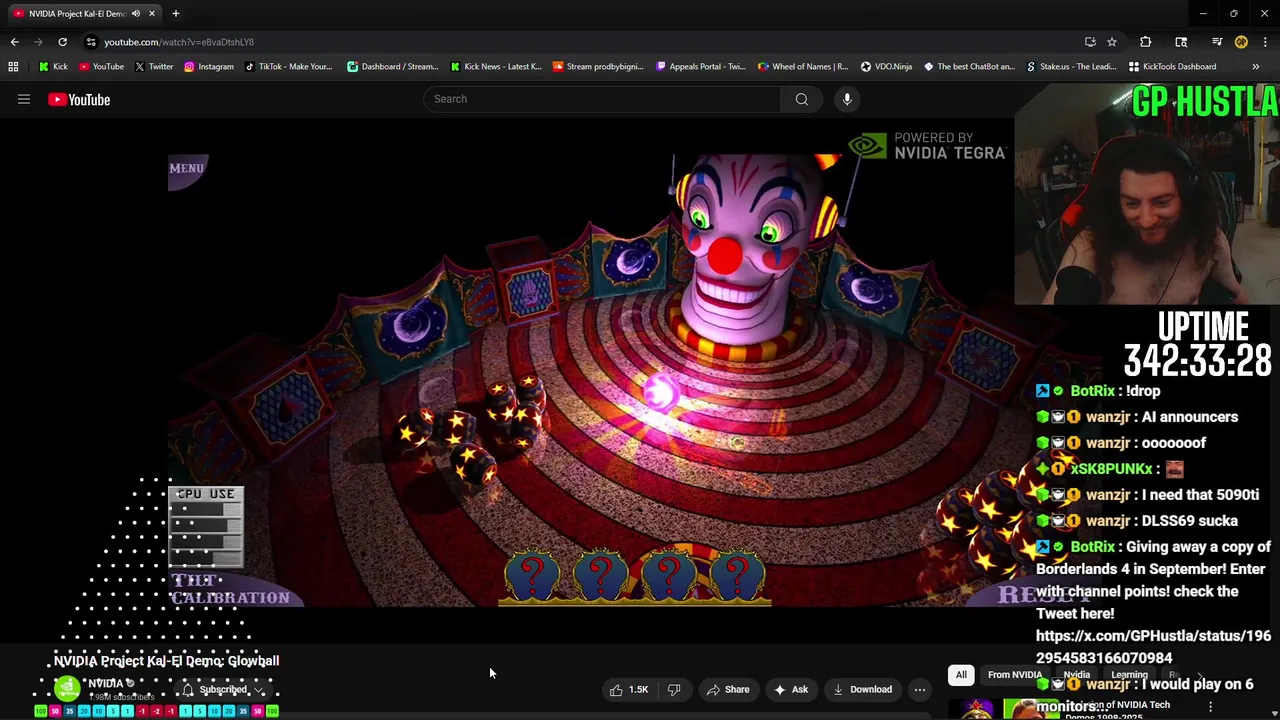Open the browser extensions puzzle icon
This screenshot has height=720, width=1280.
[1145, 42]
